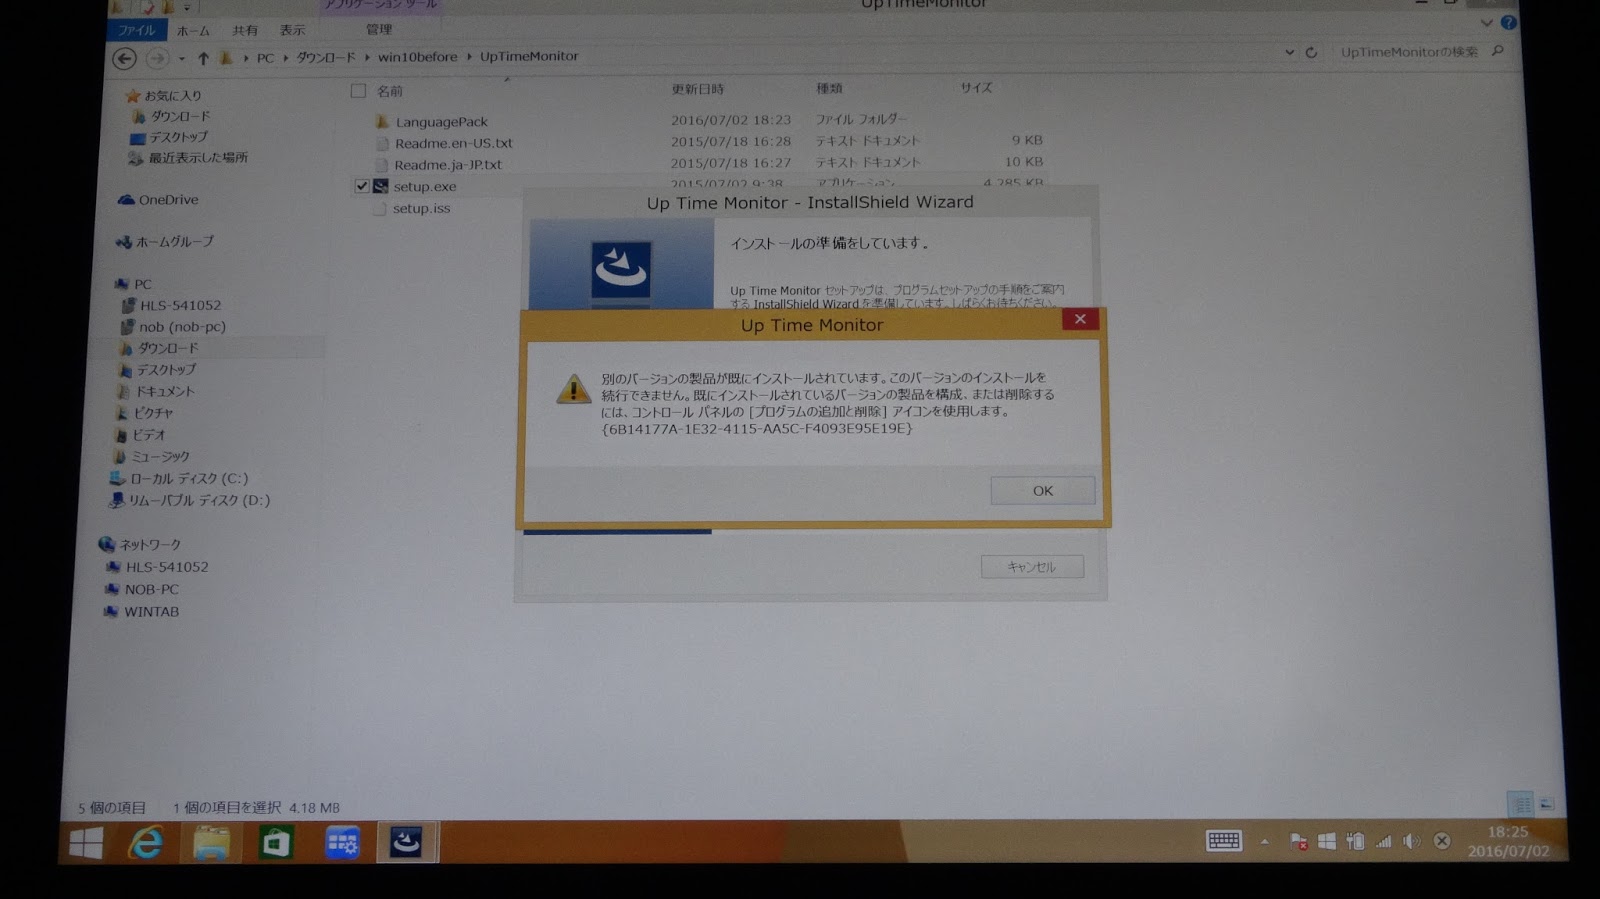Click OK in the Up Time Monitor dialog
The height and width of the screenshot is (899, 1600).
pyautogui.click(x=1042, y=490)
